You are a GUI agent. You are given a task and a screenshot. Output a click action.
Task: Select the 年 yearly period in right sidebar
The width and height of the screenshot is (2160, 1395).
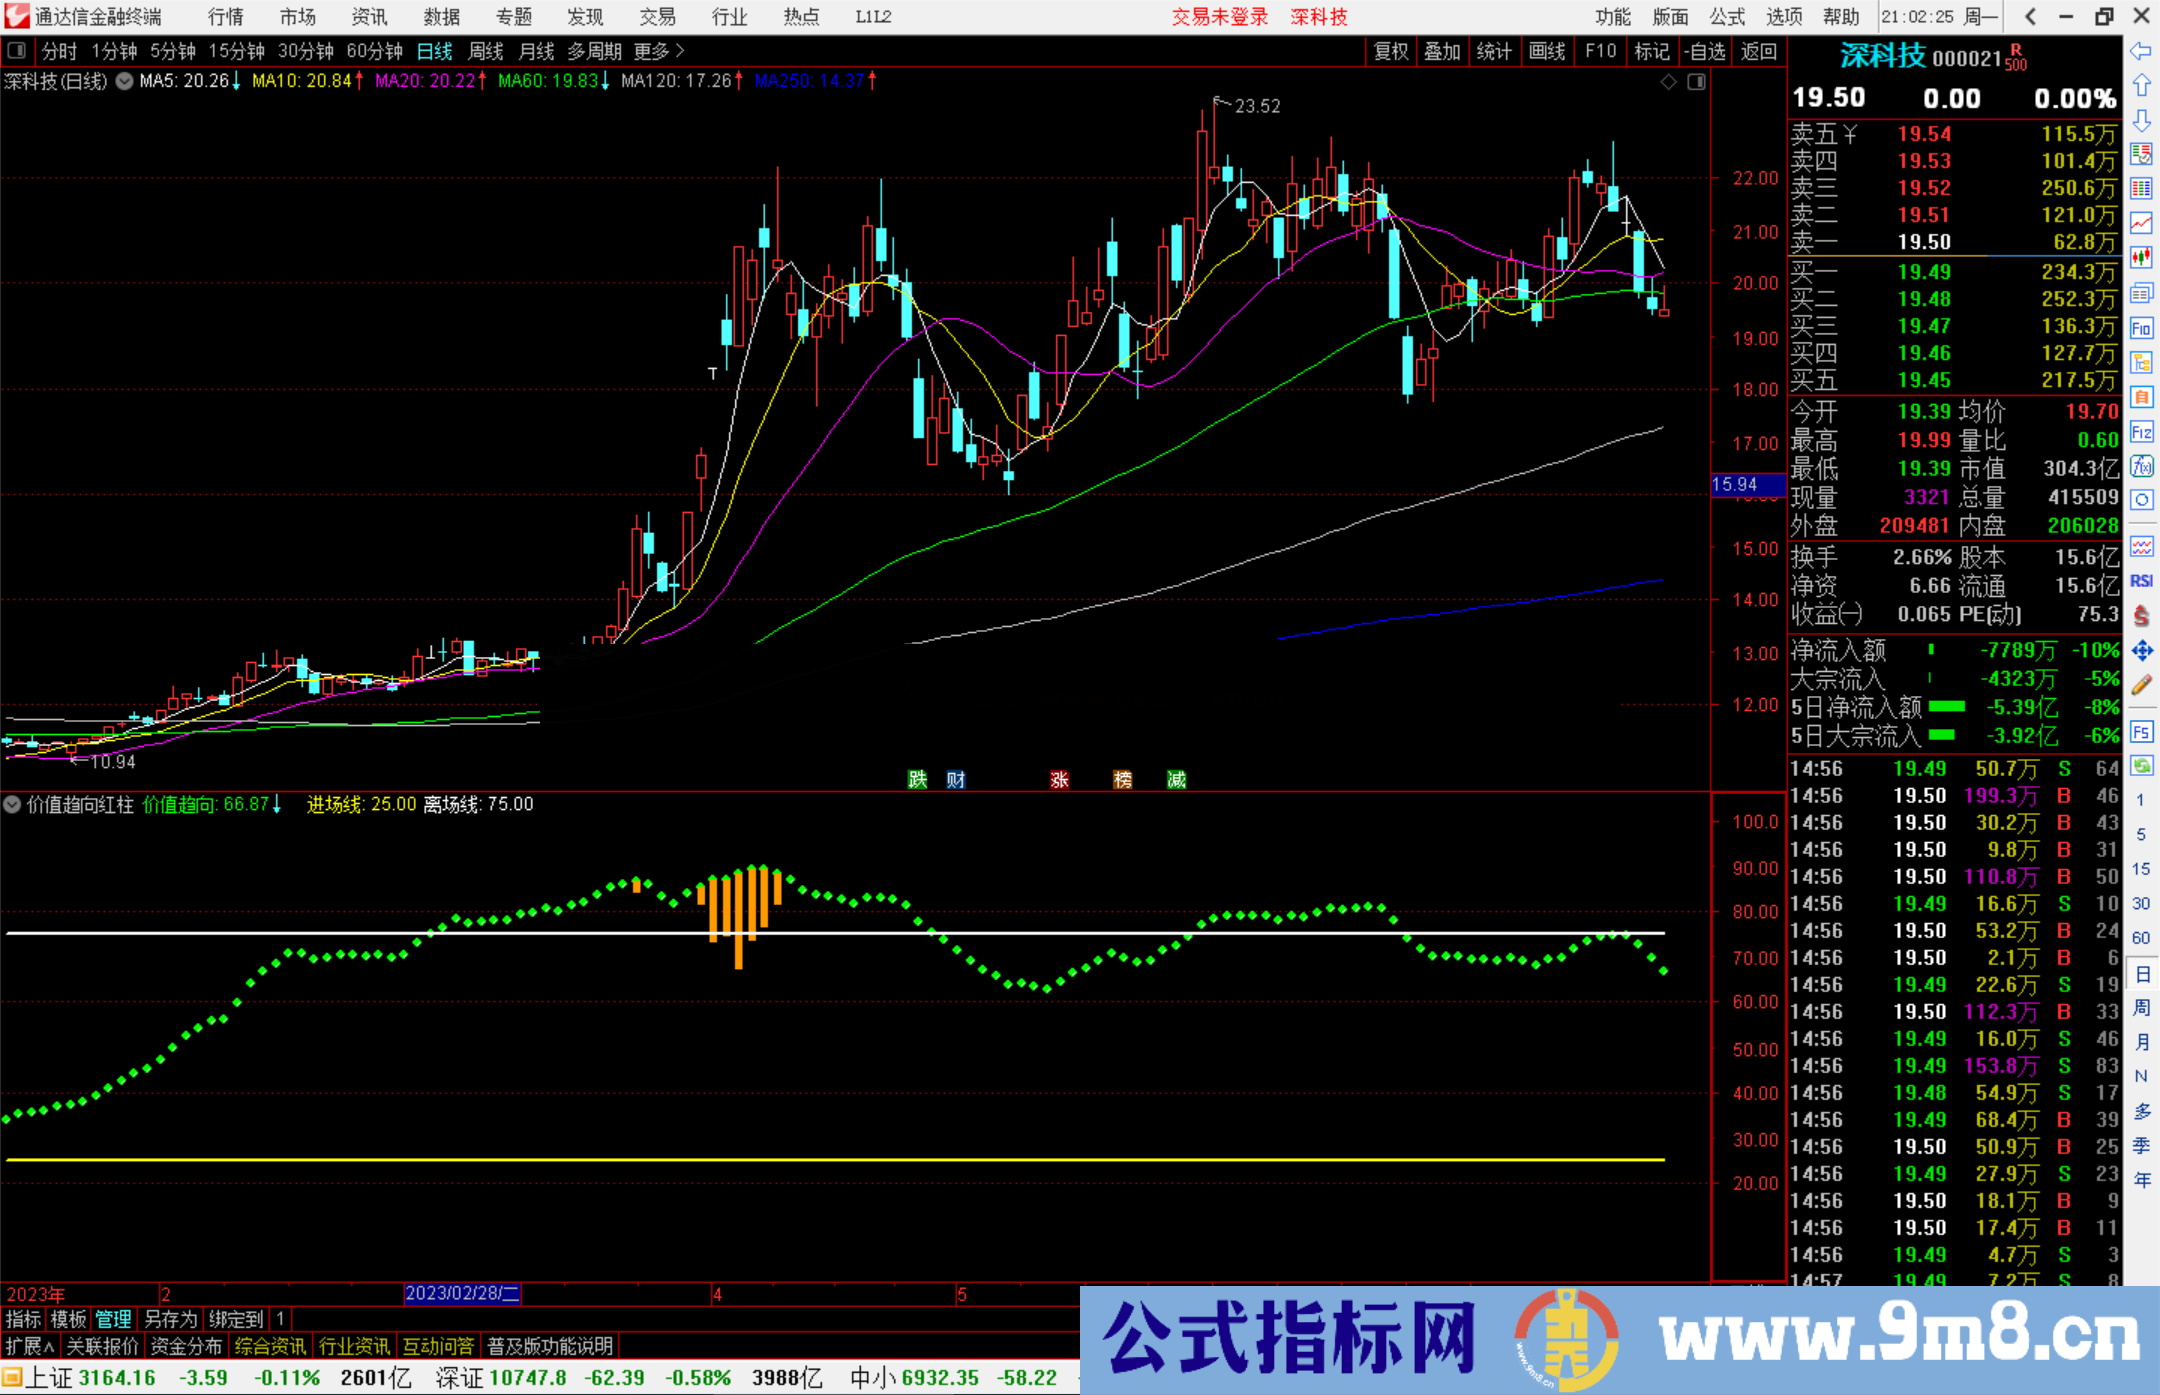(x=2141, y=1181)
